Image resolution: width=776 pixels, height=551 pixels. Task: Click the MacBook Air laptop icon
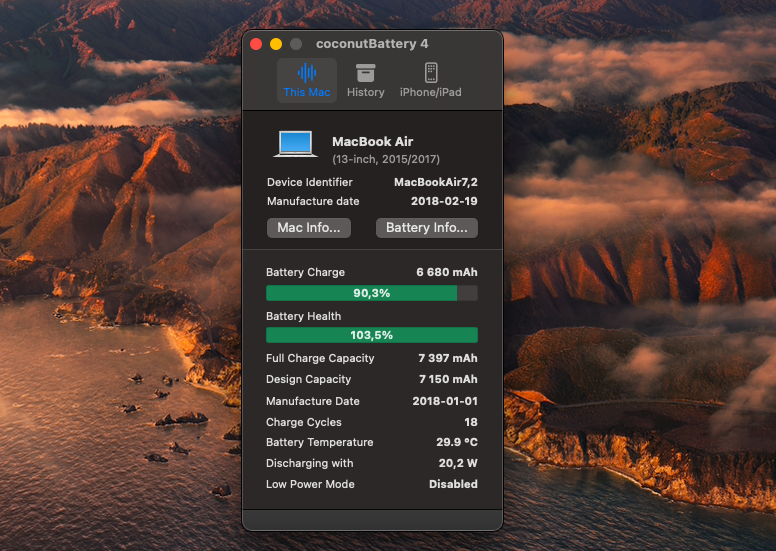(x=295, y=144)
